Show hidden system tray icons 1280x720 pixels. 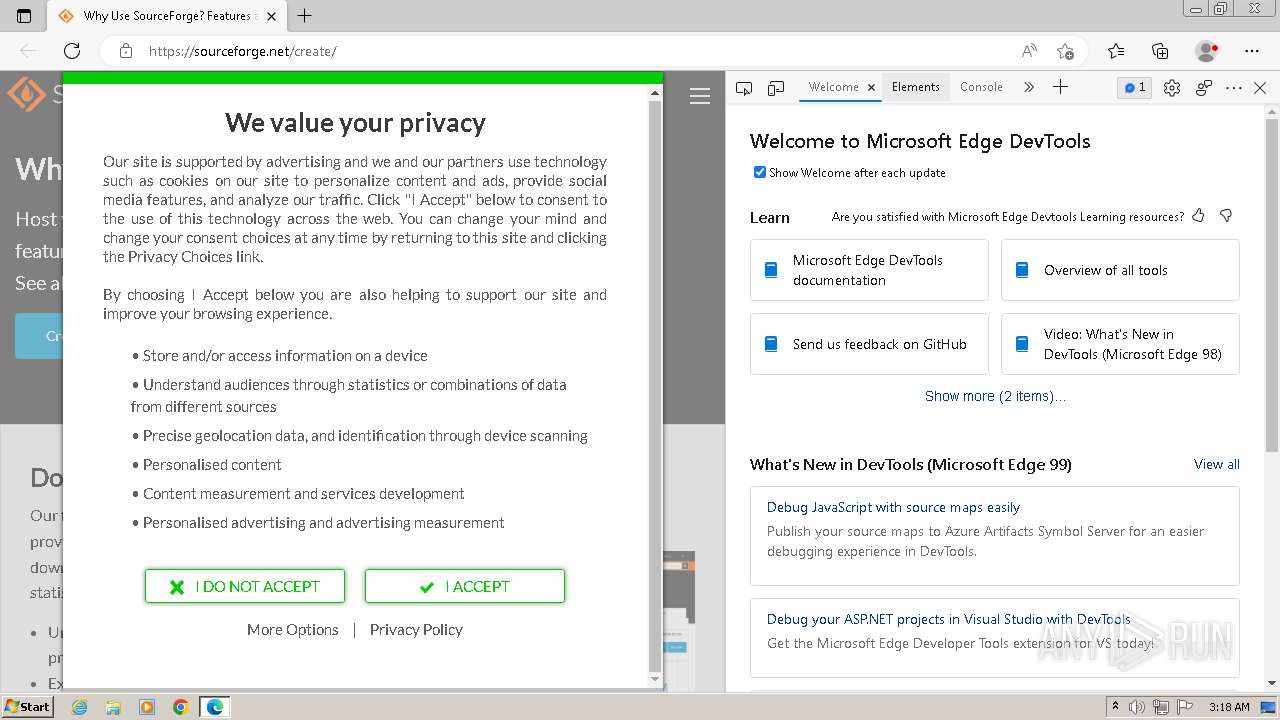(1115, 706)
